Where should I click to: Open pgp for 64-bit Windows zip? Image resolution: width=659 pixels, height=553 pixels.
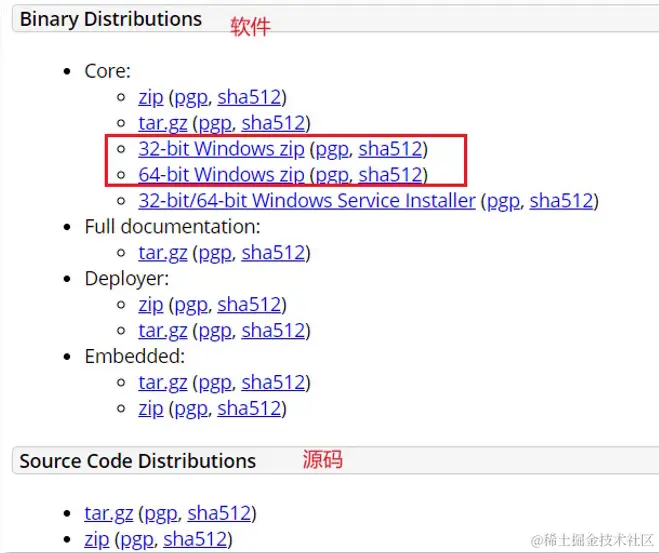[x=332, y=176]
